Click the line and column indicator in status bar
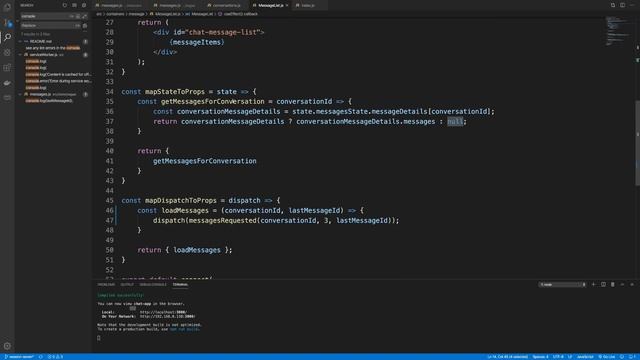Screen dimensions: 640x360 (x=507, y=357)
